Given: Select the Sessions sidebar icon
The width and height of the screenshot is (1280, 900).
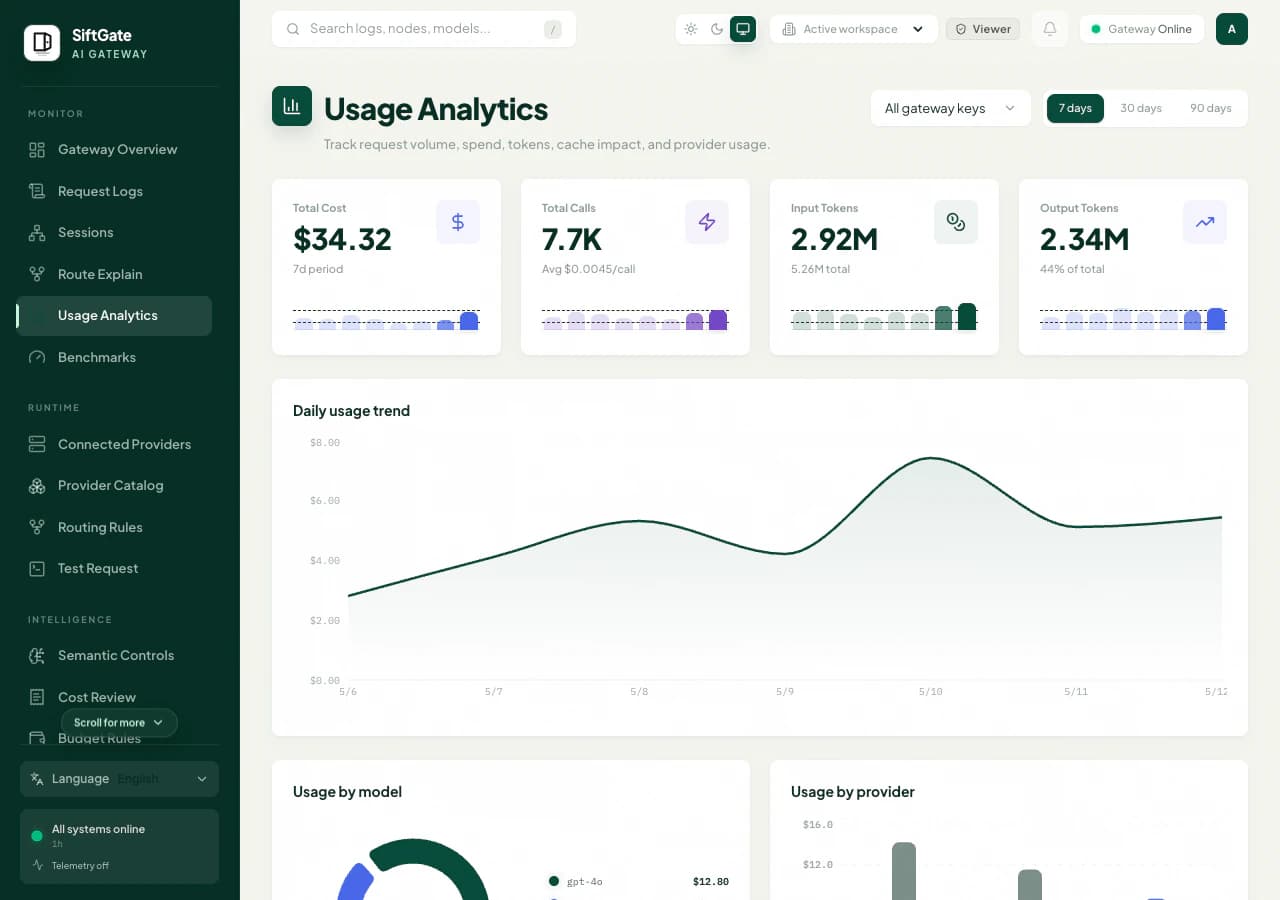Looking at the screenshot, I should click(37, 233).
